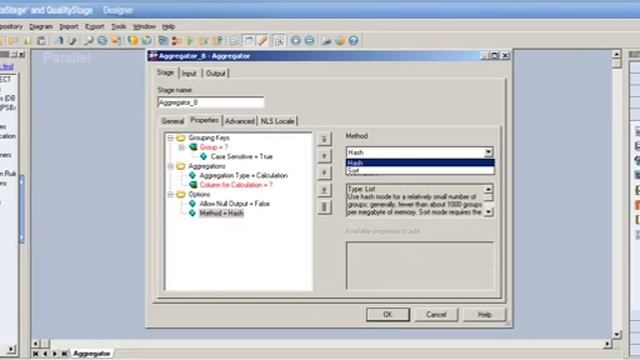The width and height of the screenshot is (640, 360).
Task: Switch to the Output tab
Action: pyautogui.click(x=216, y=73)
